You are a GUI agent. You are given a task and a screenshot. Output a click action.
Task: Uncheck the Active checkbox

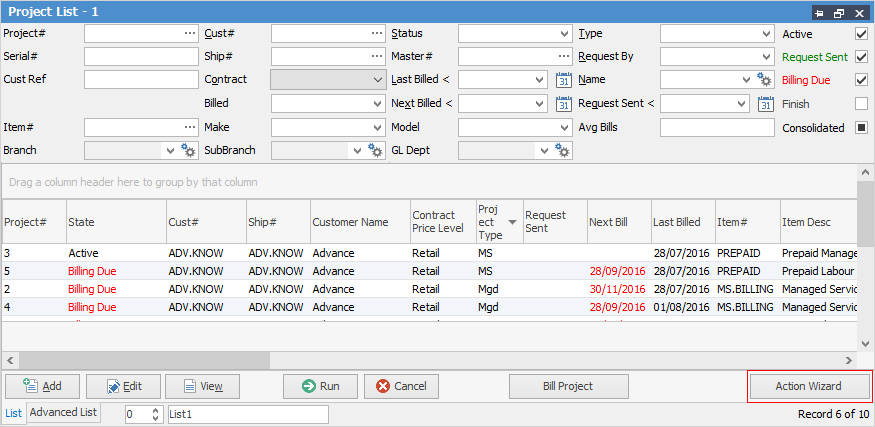861,34
